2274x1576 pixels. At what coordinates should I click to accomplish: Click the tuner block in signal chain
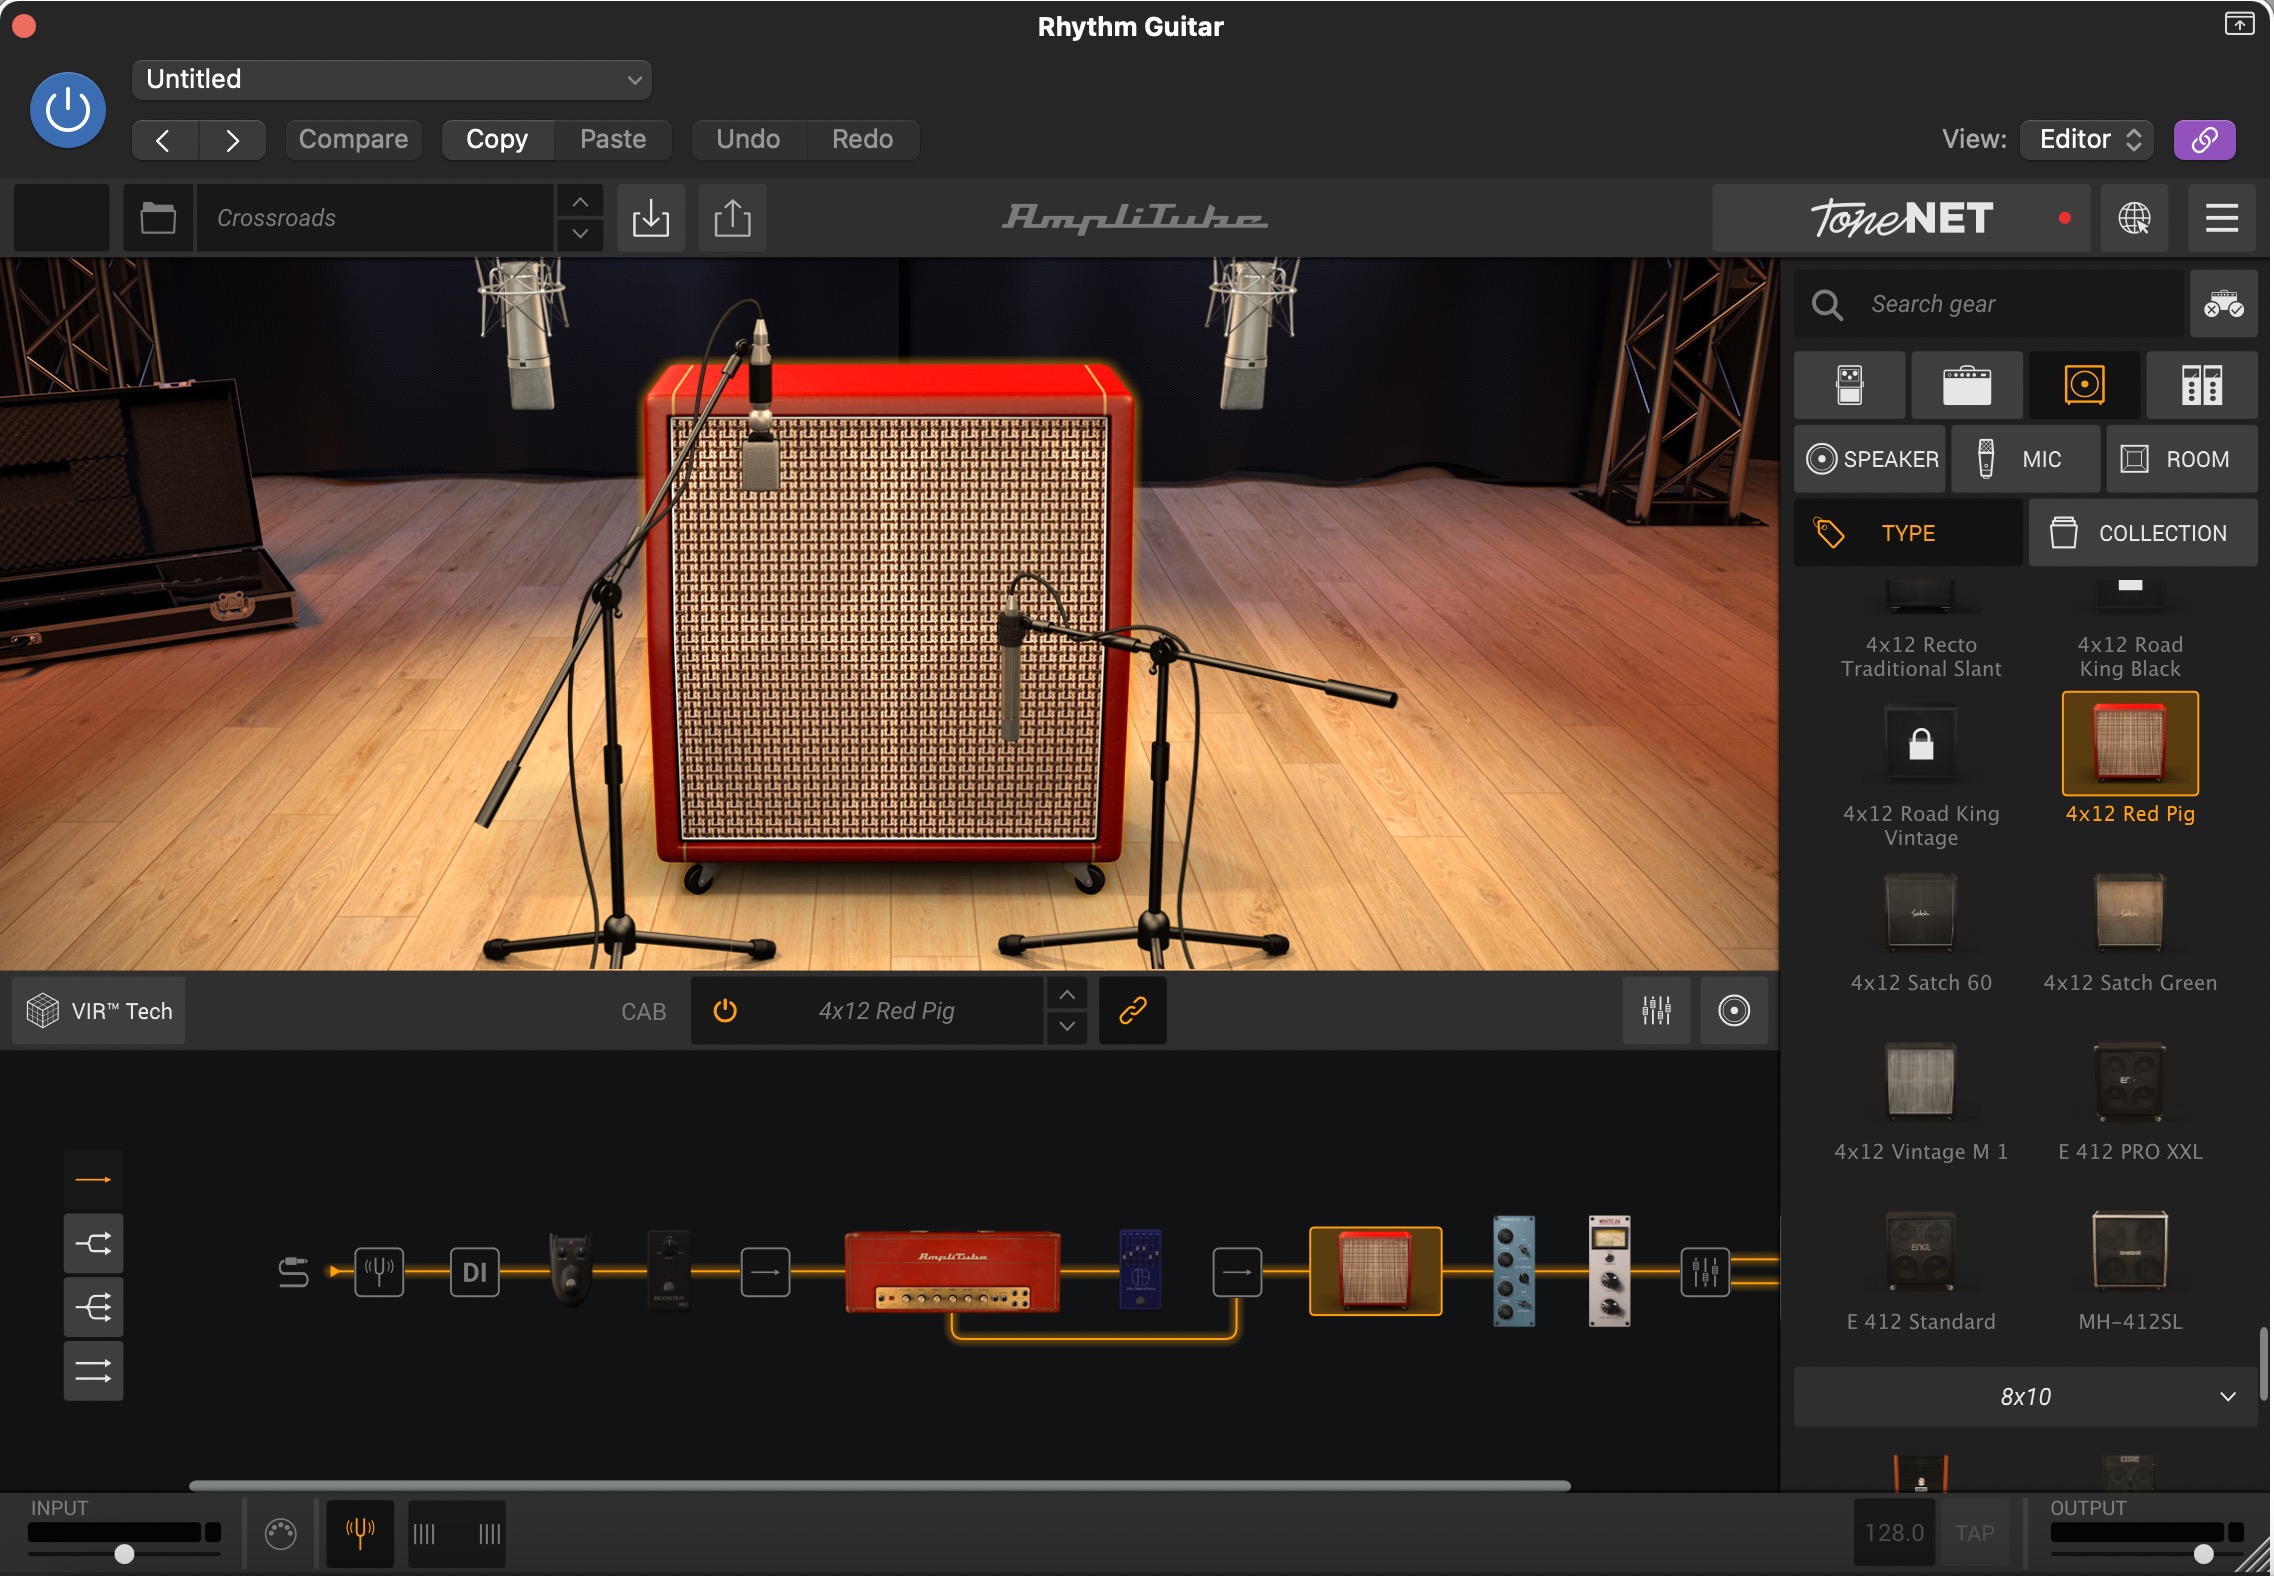(379, 1272)
